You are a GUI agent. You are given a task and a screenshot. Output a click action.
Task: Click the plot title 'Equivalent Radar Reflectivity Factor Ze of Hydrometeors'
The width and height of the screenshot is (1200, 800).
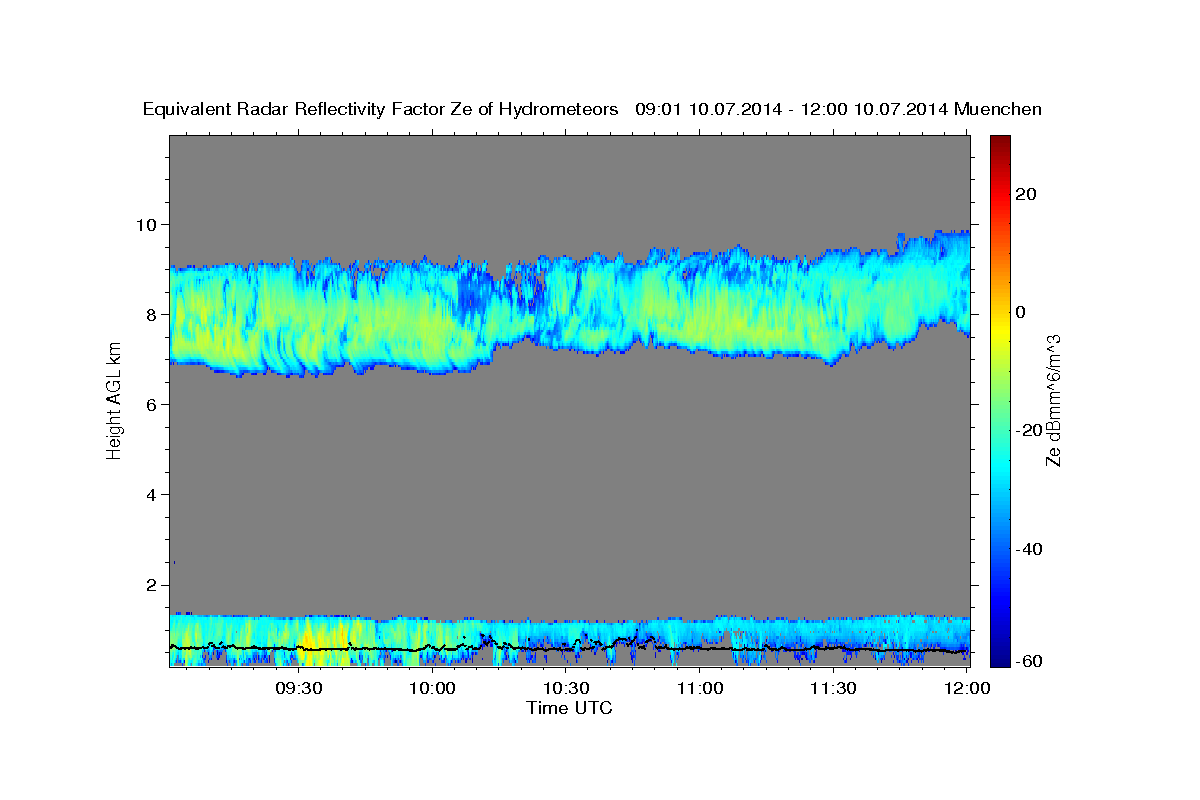[x=381, y=110]
